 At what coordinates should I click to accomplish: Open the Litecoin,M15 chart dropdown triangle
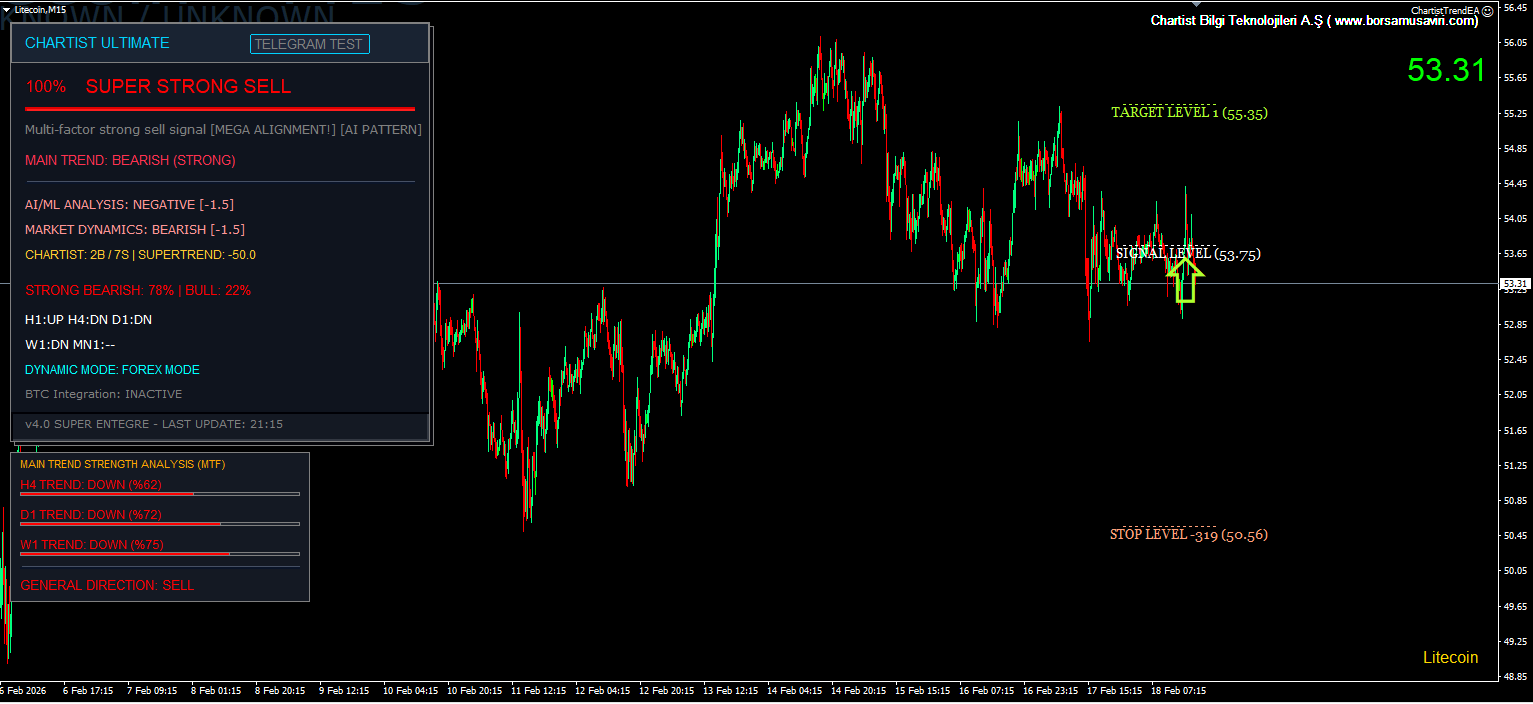(x=7, y=9)
